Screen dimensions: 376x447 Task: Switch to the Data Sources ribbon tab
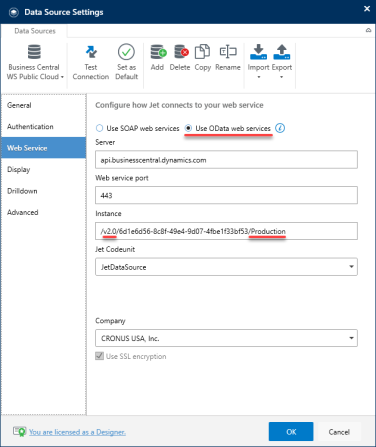coord(35,31)
